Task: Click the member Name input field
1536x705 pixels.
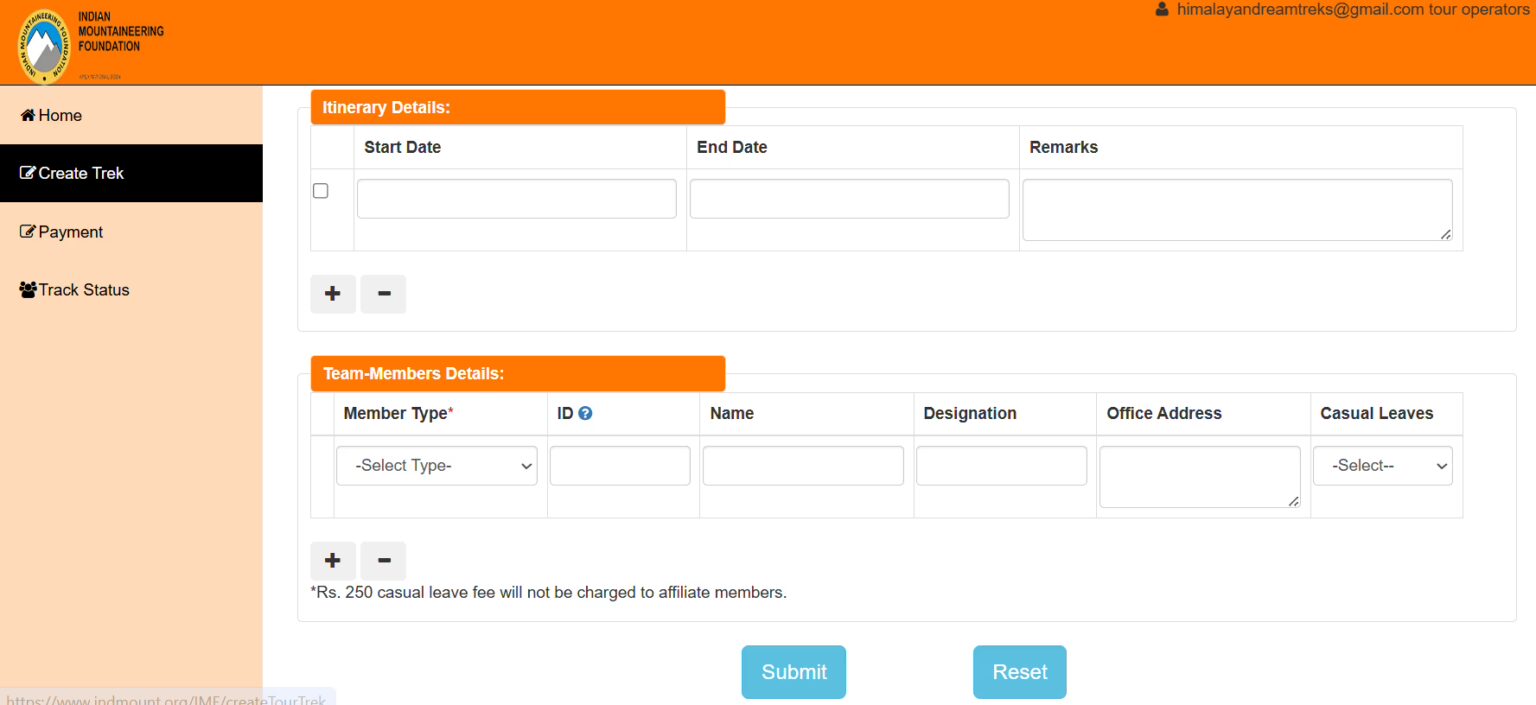Action: pyautogui.click(x=803, y=466)
